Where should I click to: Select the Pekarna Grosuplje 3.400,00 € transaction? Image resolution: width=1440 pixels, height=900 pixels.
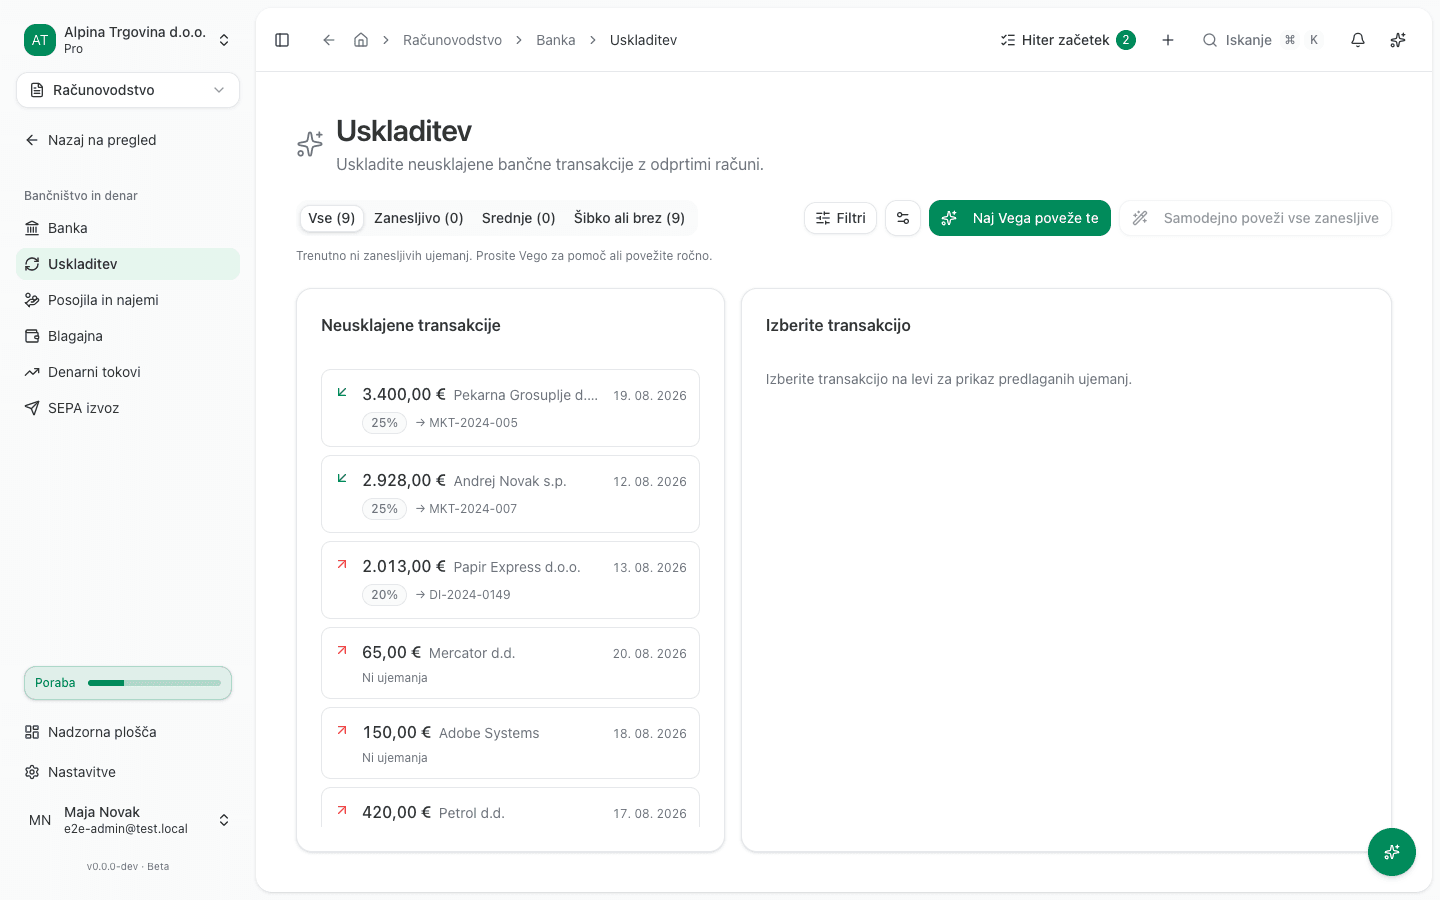(510, 408)
